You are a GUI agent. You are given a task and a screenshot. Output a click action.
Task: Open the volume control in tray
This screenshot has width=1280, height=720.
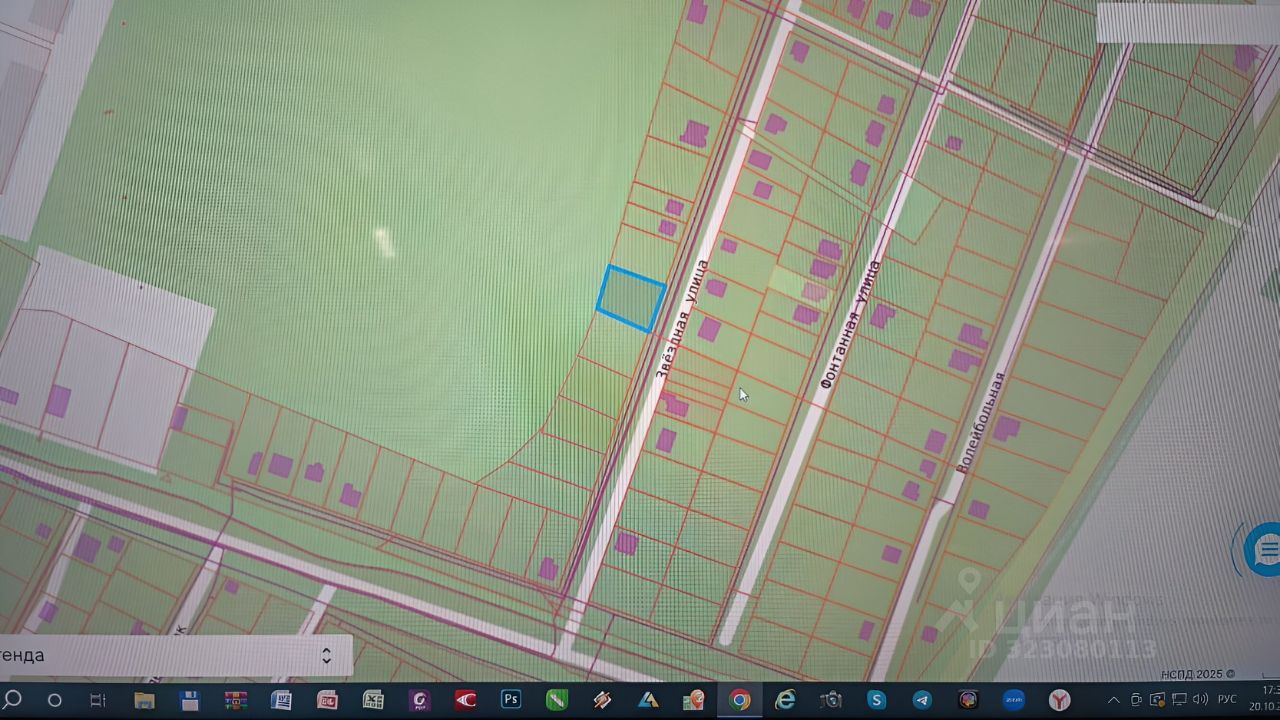1200,699
